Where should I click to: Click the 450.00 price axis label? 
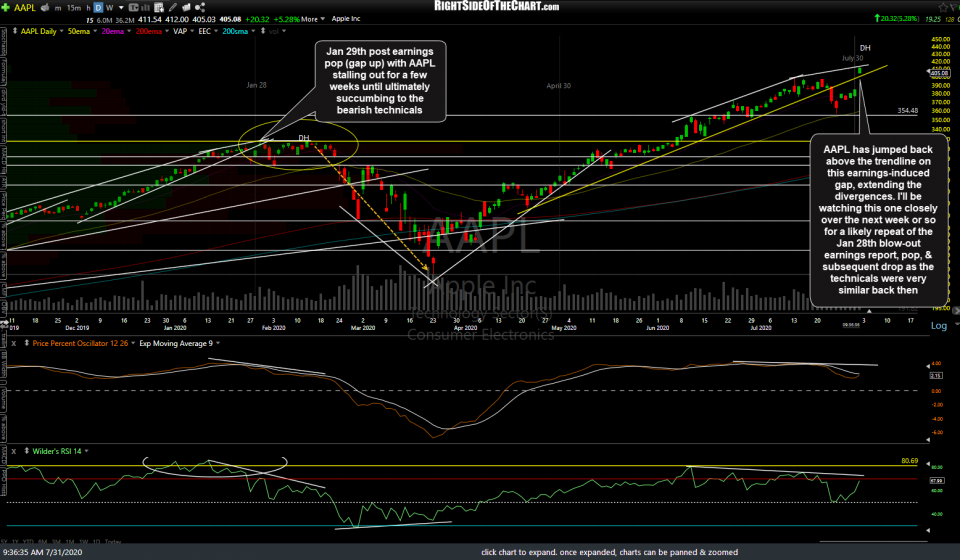(x=940, y=39)
